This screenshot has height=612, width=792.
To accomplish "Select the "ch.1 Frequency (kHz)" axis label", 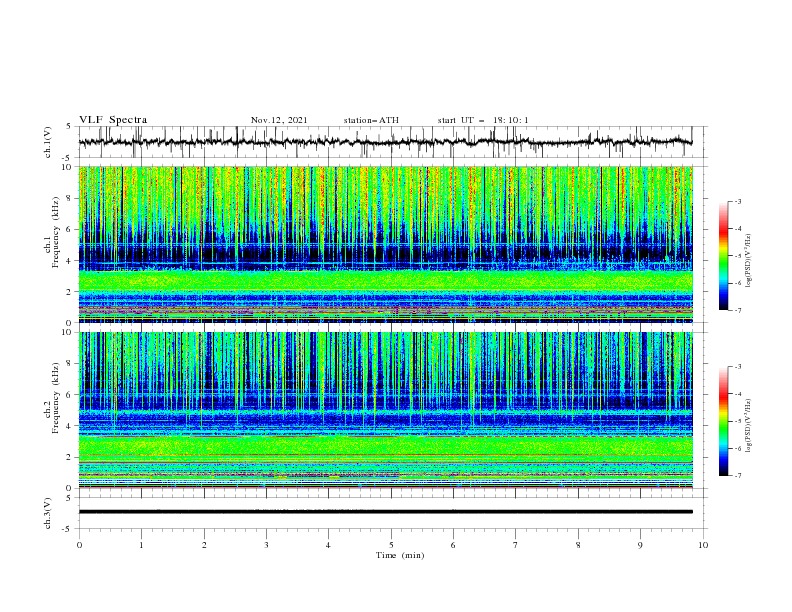I will [x=52, y=232].
